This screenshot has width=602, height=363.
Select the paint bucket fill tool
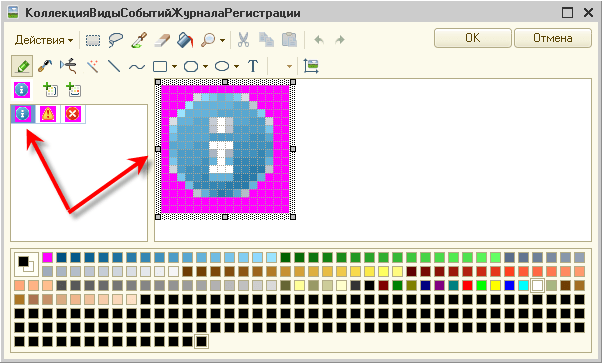point(185,40)
